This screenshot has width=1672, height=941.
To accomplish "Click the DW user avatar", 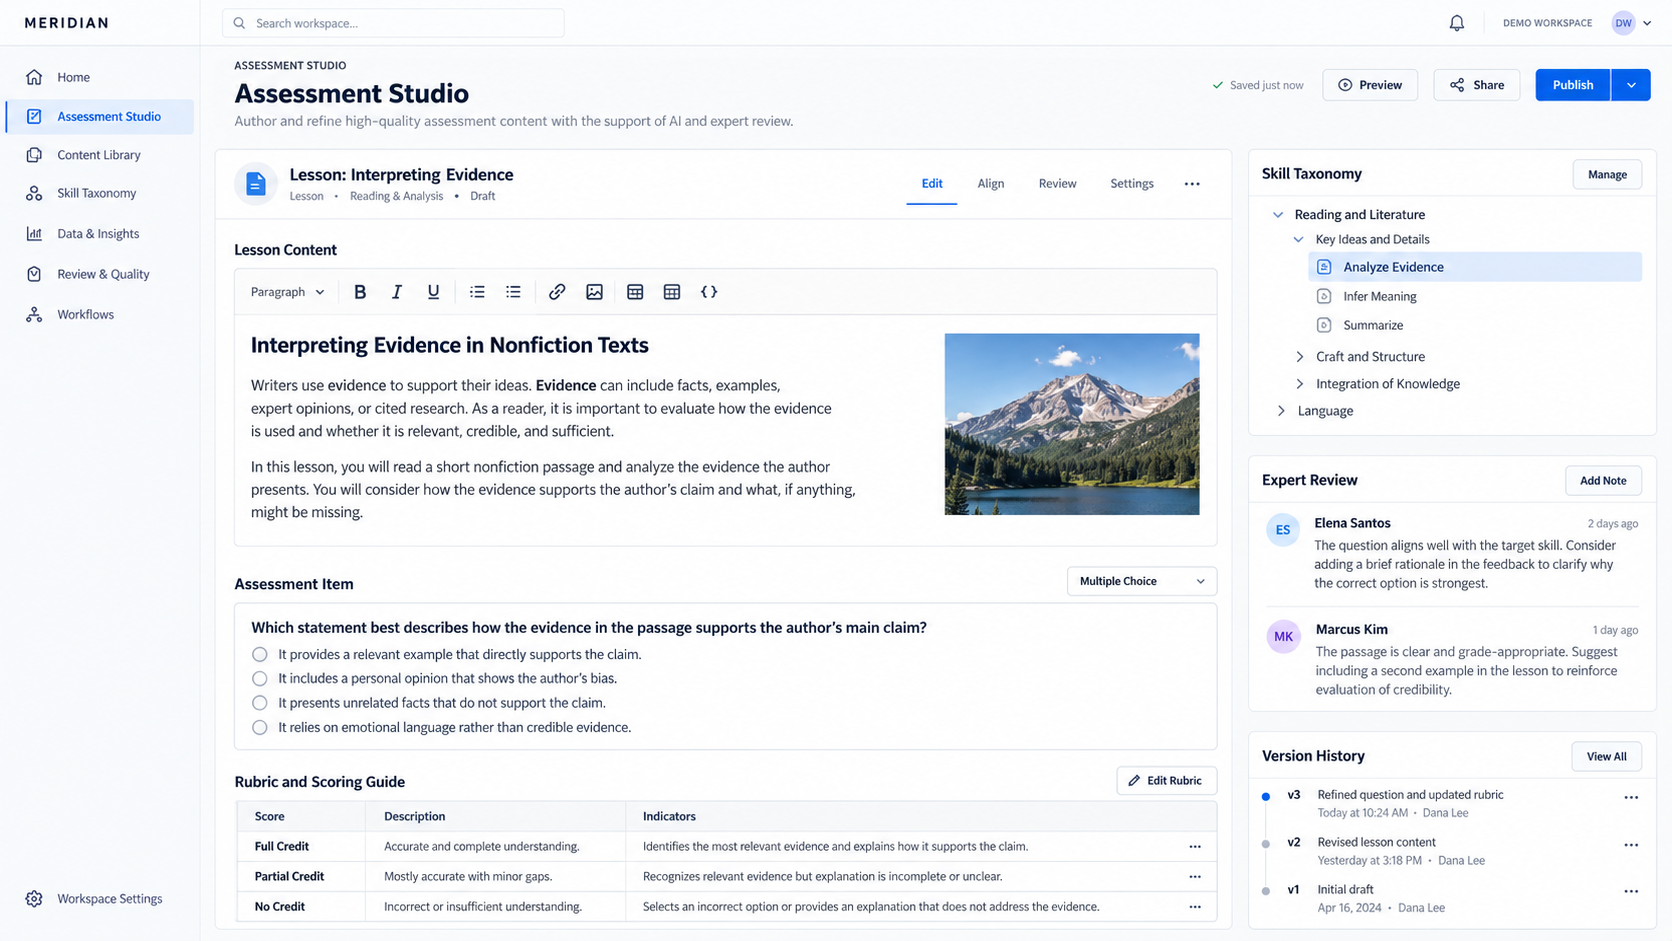I will coord(1623,23).
